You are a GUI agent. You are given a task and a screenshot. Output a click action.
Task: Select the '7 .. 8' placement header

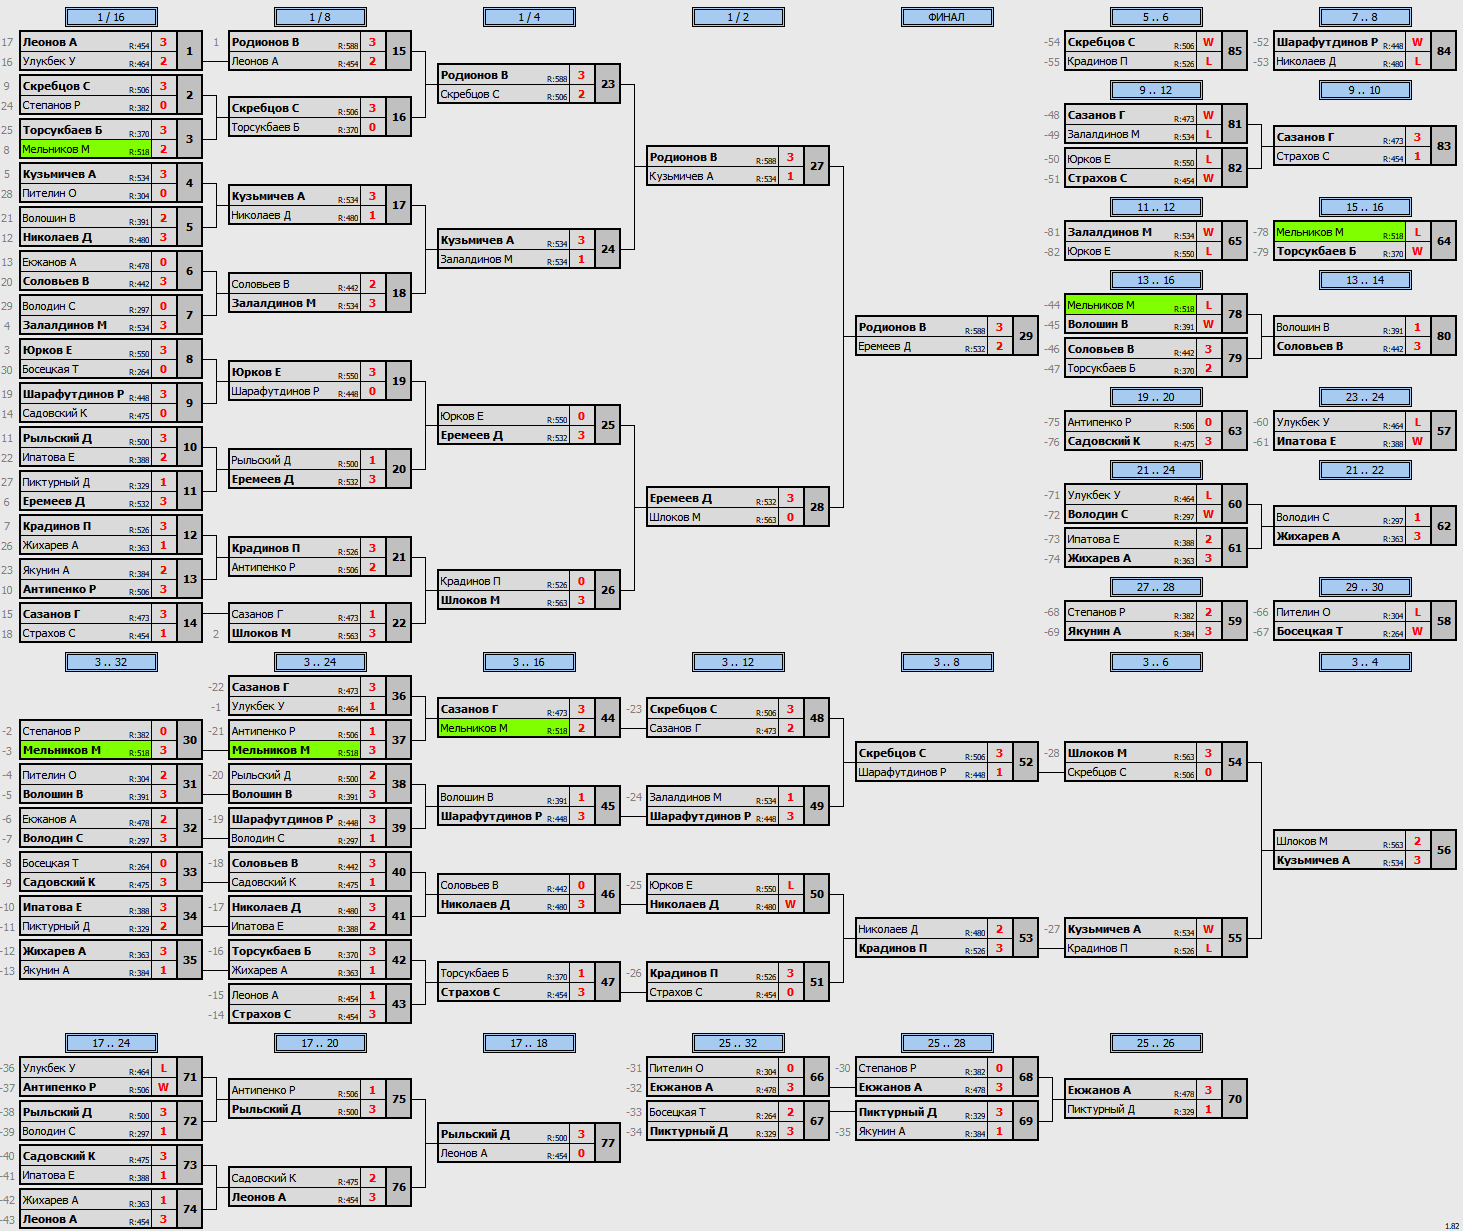pos(1365,17)
